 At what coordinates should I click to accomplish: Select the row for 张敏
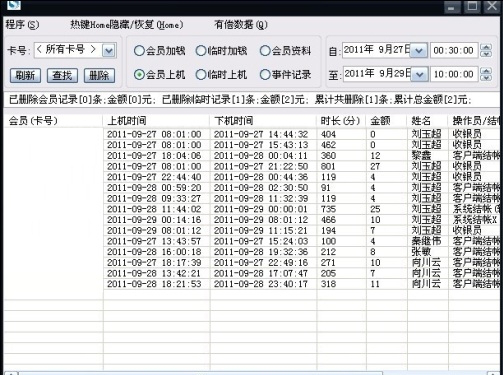click(252, 252)
